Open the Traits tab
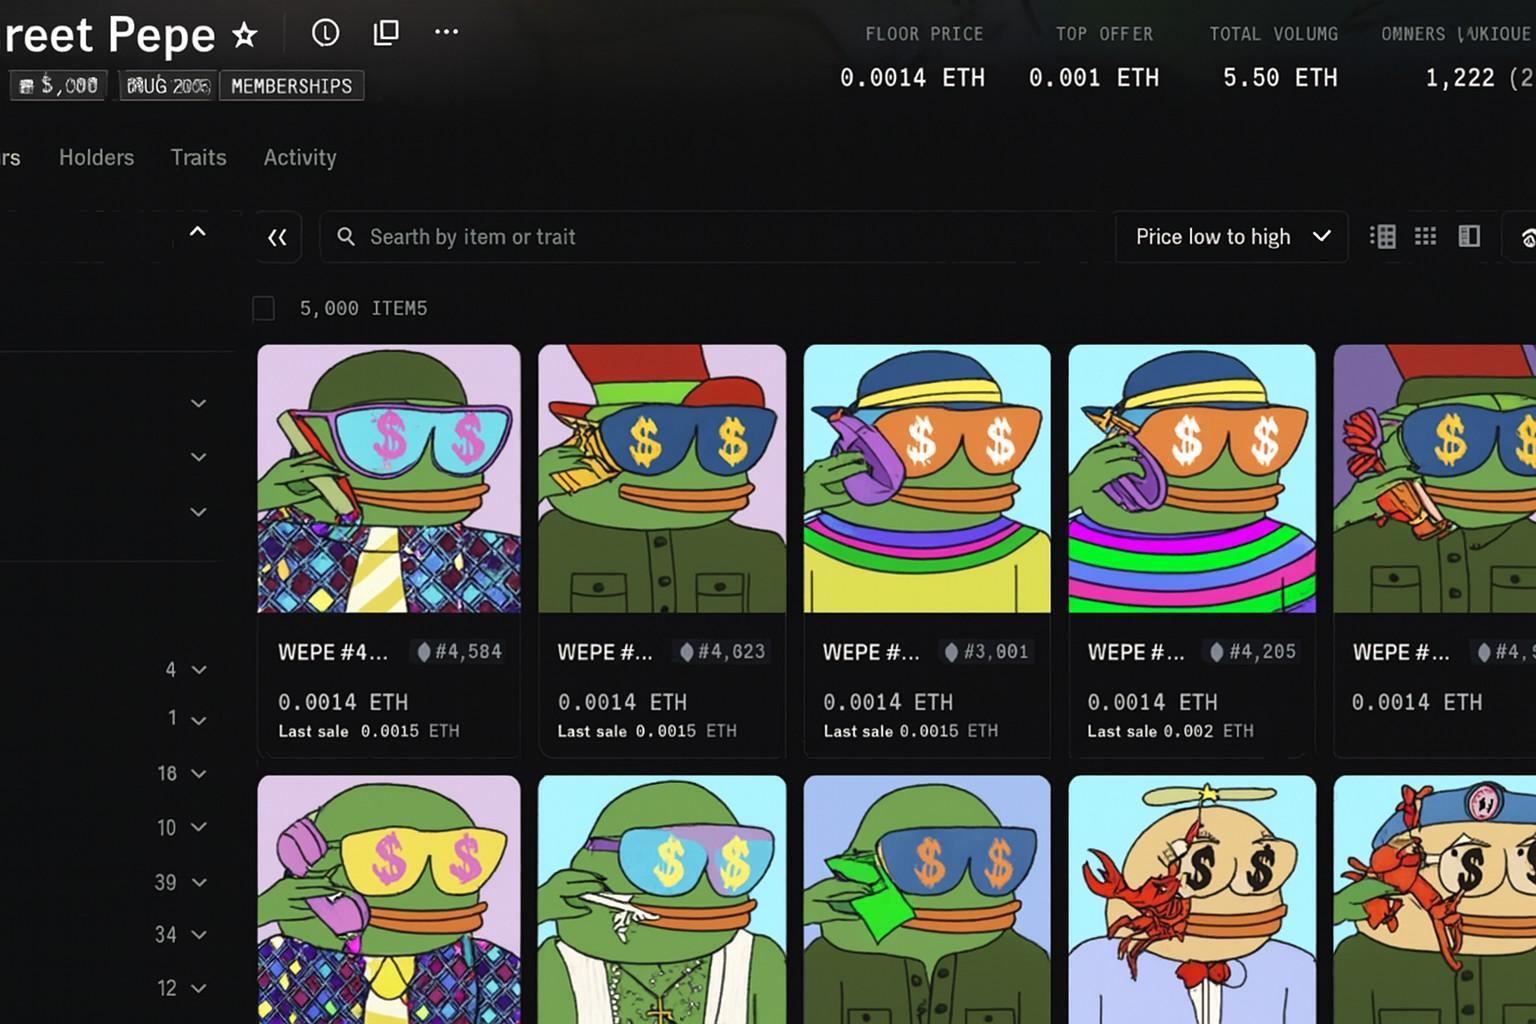The image size is (1536, 1024). [x=198, y=157]
